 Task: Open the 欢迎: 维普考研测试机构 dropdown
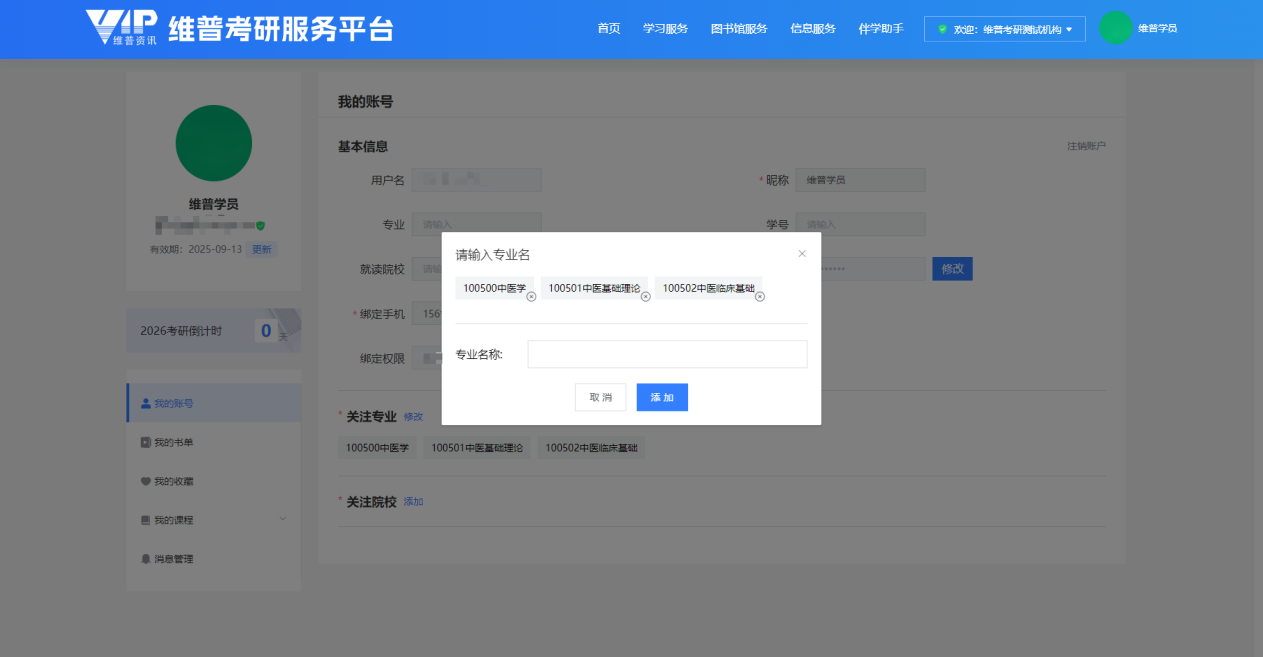point(1004,29)
